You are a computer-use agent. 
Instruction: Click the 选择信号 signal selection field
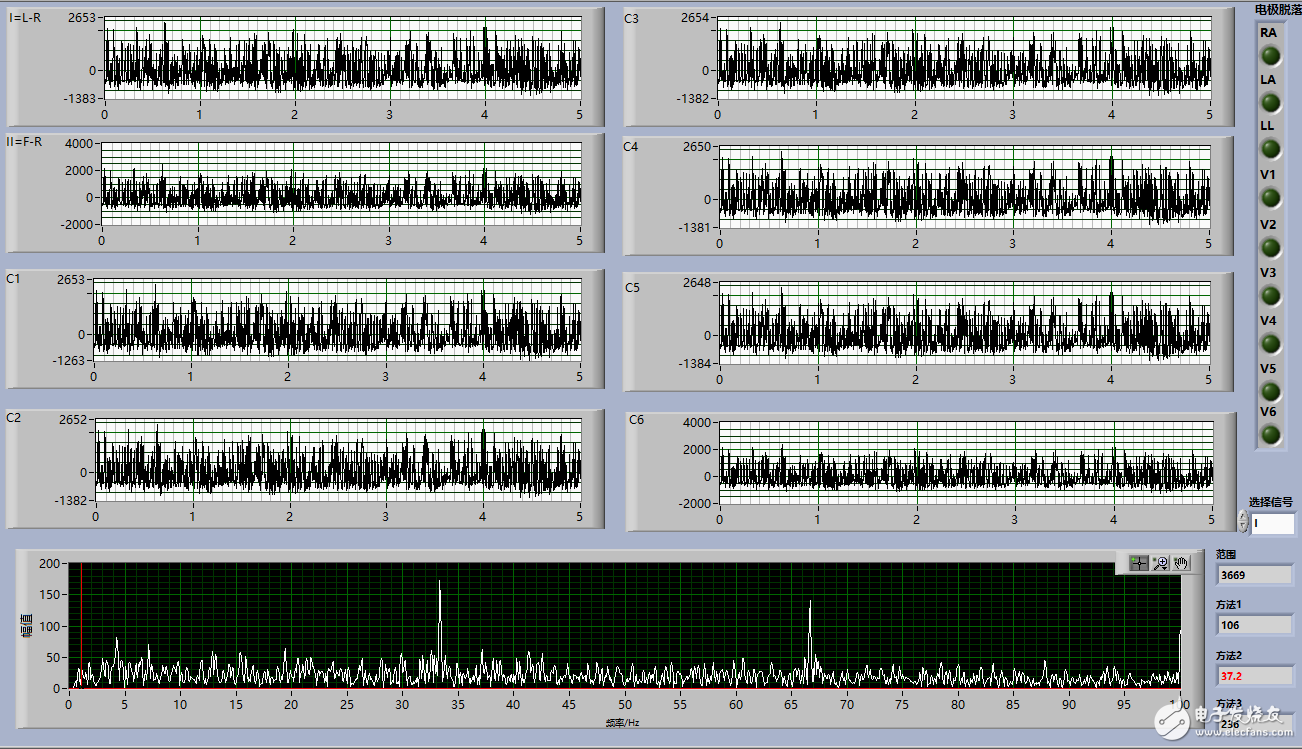(1272, 523)
